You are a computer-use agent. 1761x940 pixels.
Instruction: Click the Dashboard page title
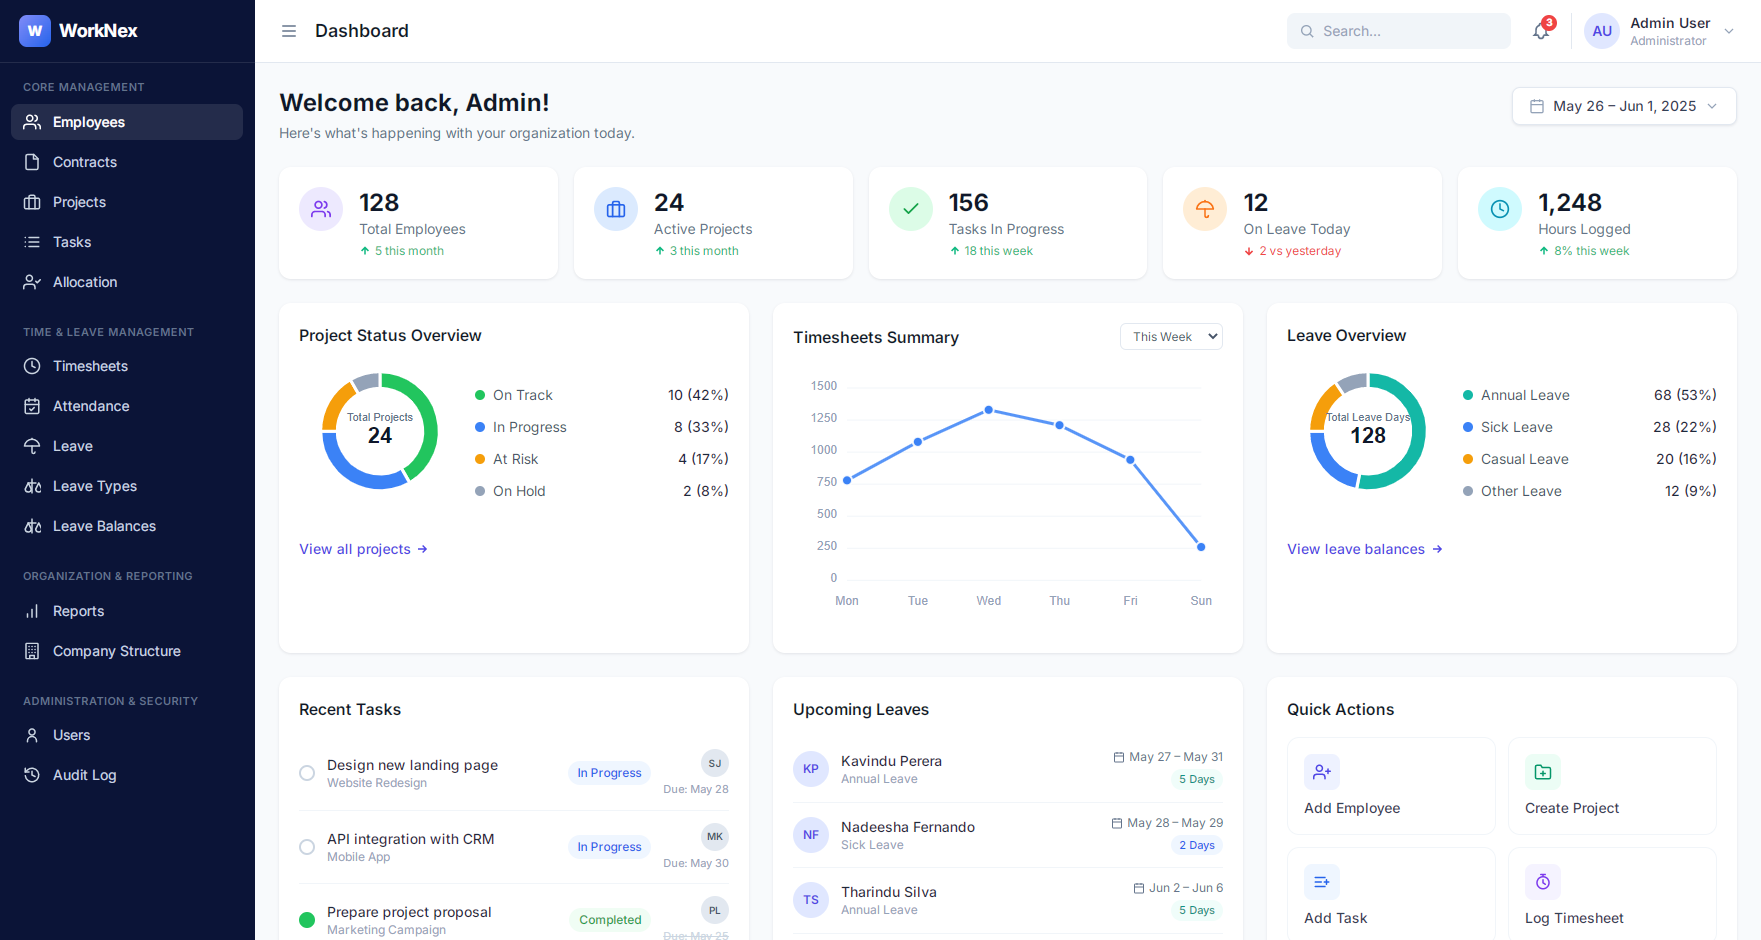pos(362,31)
